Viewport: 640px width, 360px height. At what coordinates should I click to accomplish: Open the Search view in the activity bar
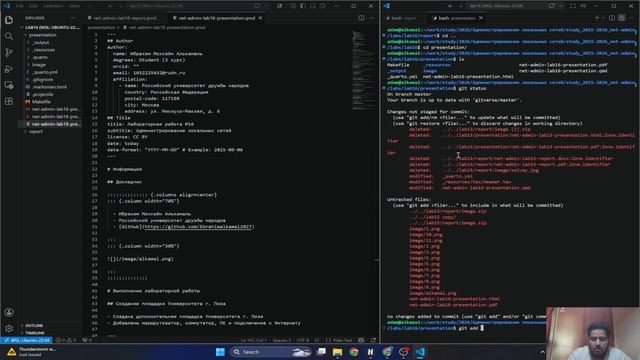point(9,36)
